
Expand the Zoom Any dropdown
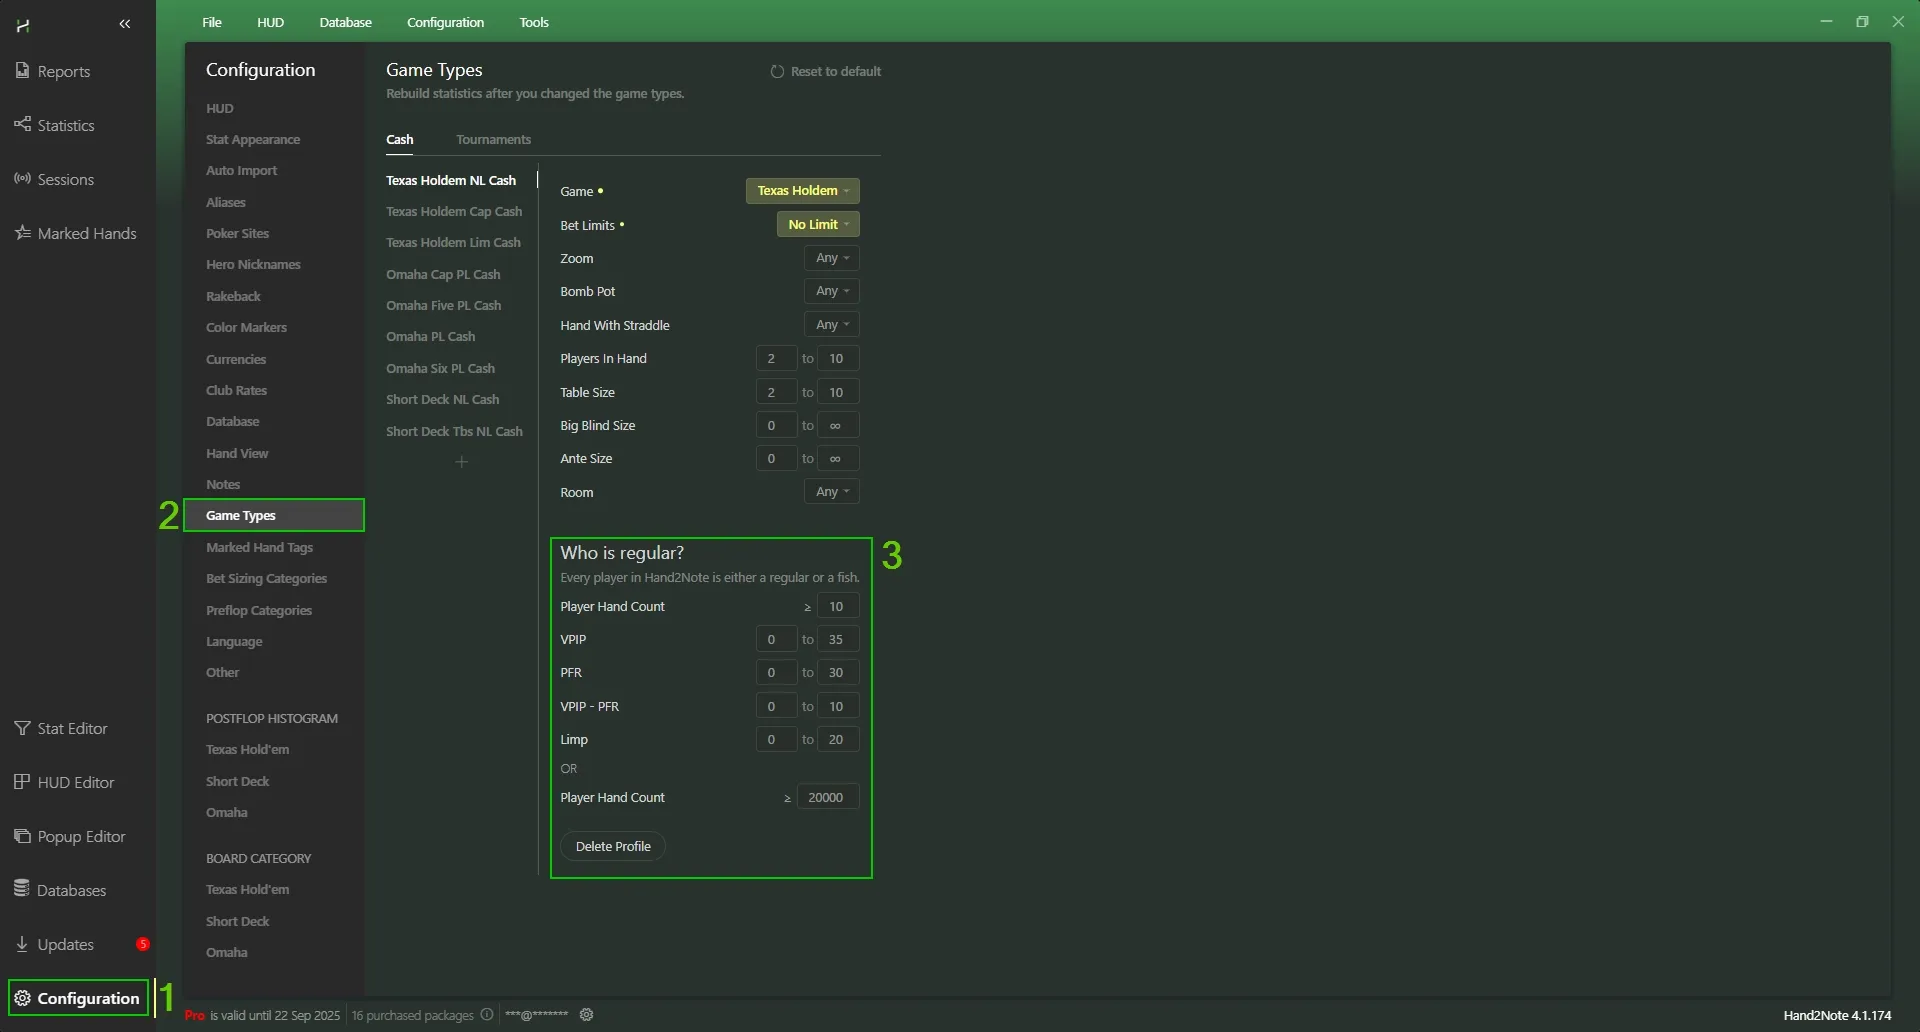[x=831, y=258]
